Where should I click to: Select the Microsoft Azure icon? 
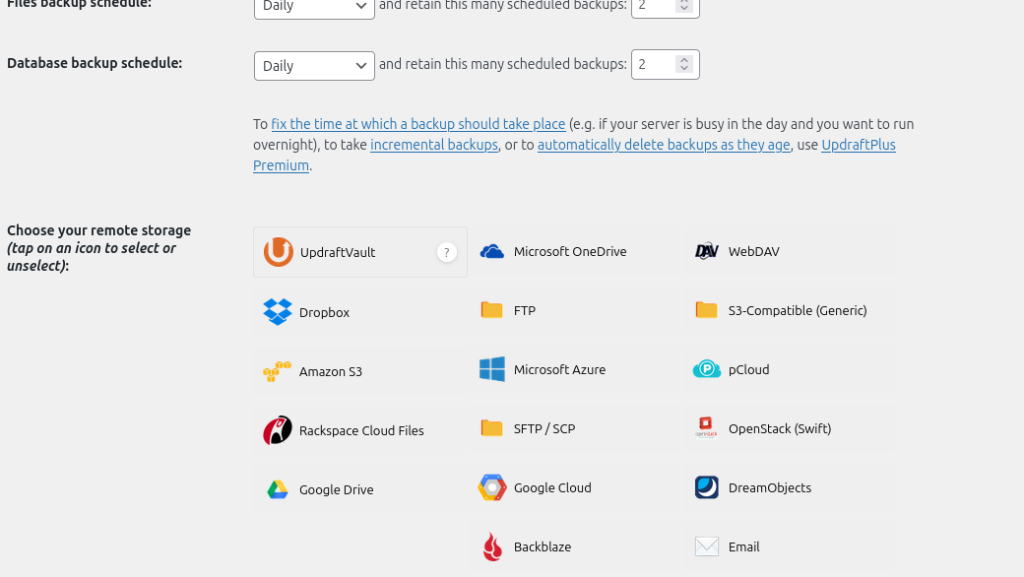point(492,369)
